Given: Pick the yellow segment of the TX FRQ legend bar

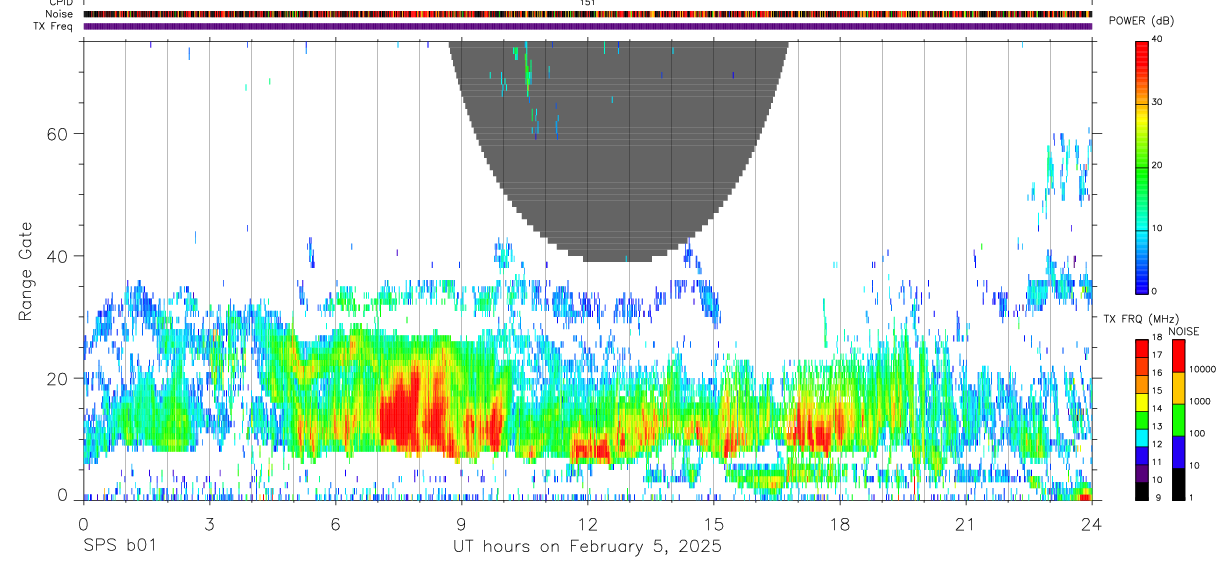Looking at the screenshot, I should click(x=1142, y=401).
